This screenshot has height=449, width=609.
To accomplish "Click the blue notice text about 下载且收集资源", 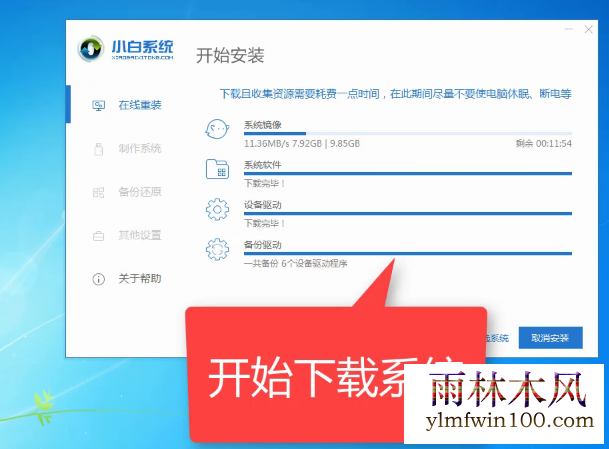I will [x=395, y=94].
